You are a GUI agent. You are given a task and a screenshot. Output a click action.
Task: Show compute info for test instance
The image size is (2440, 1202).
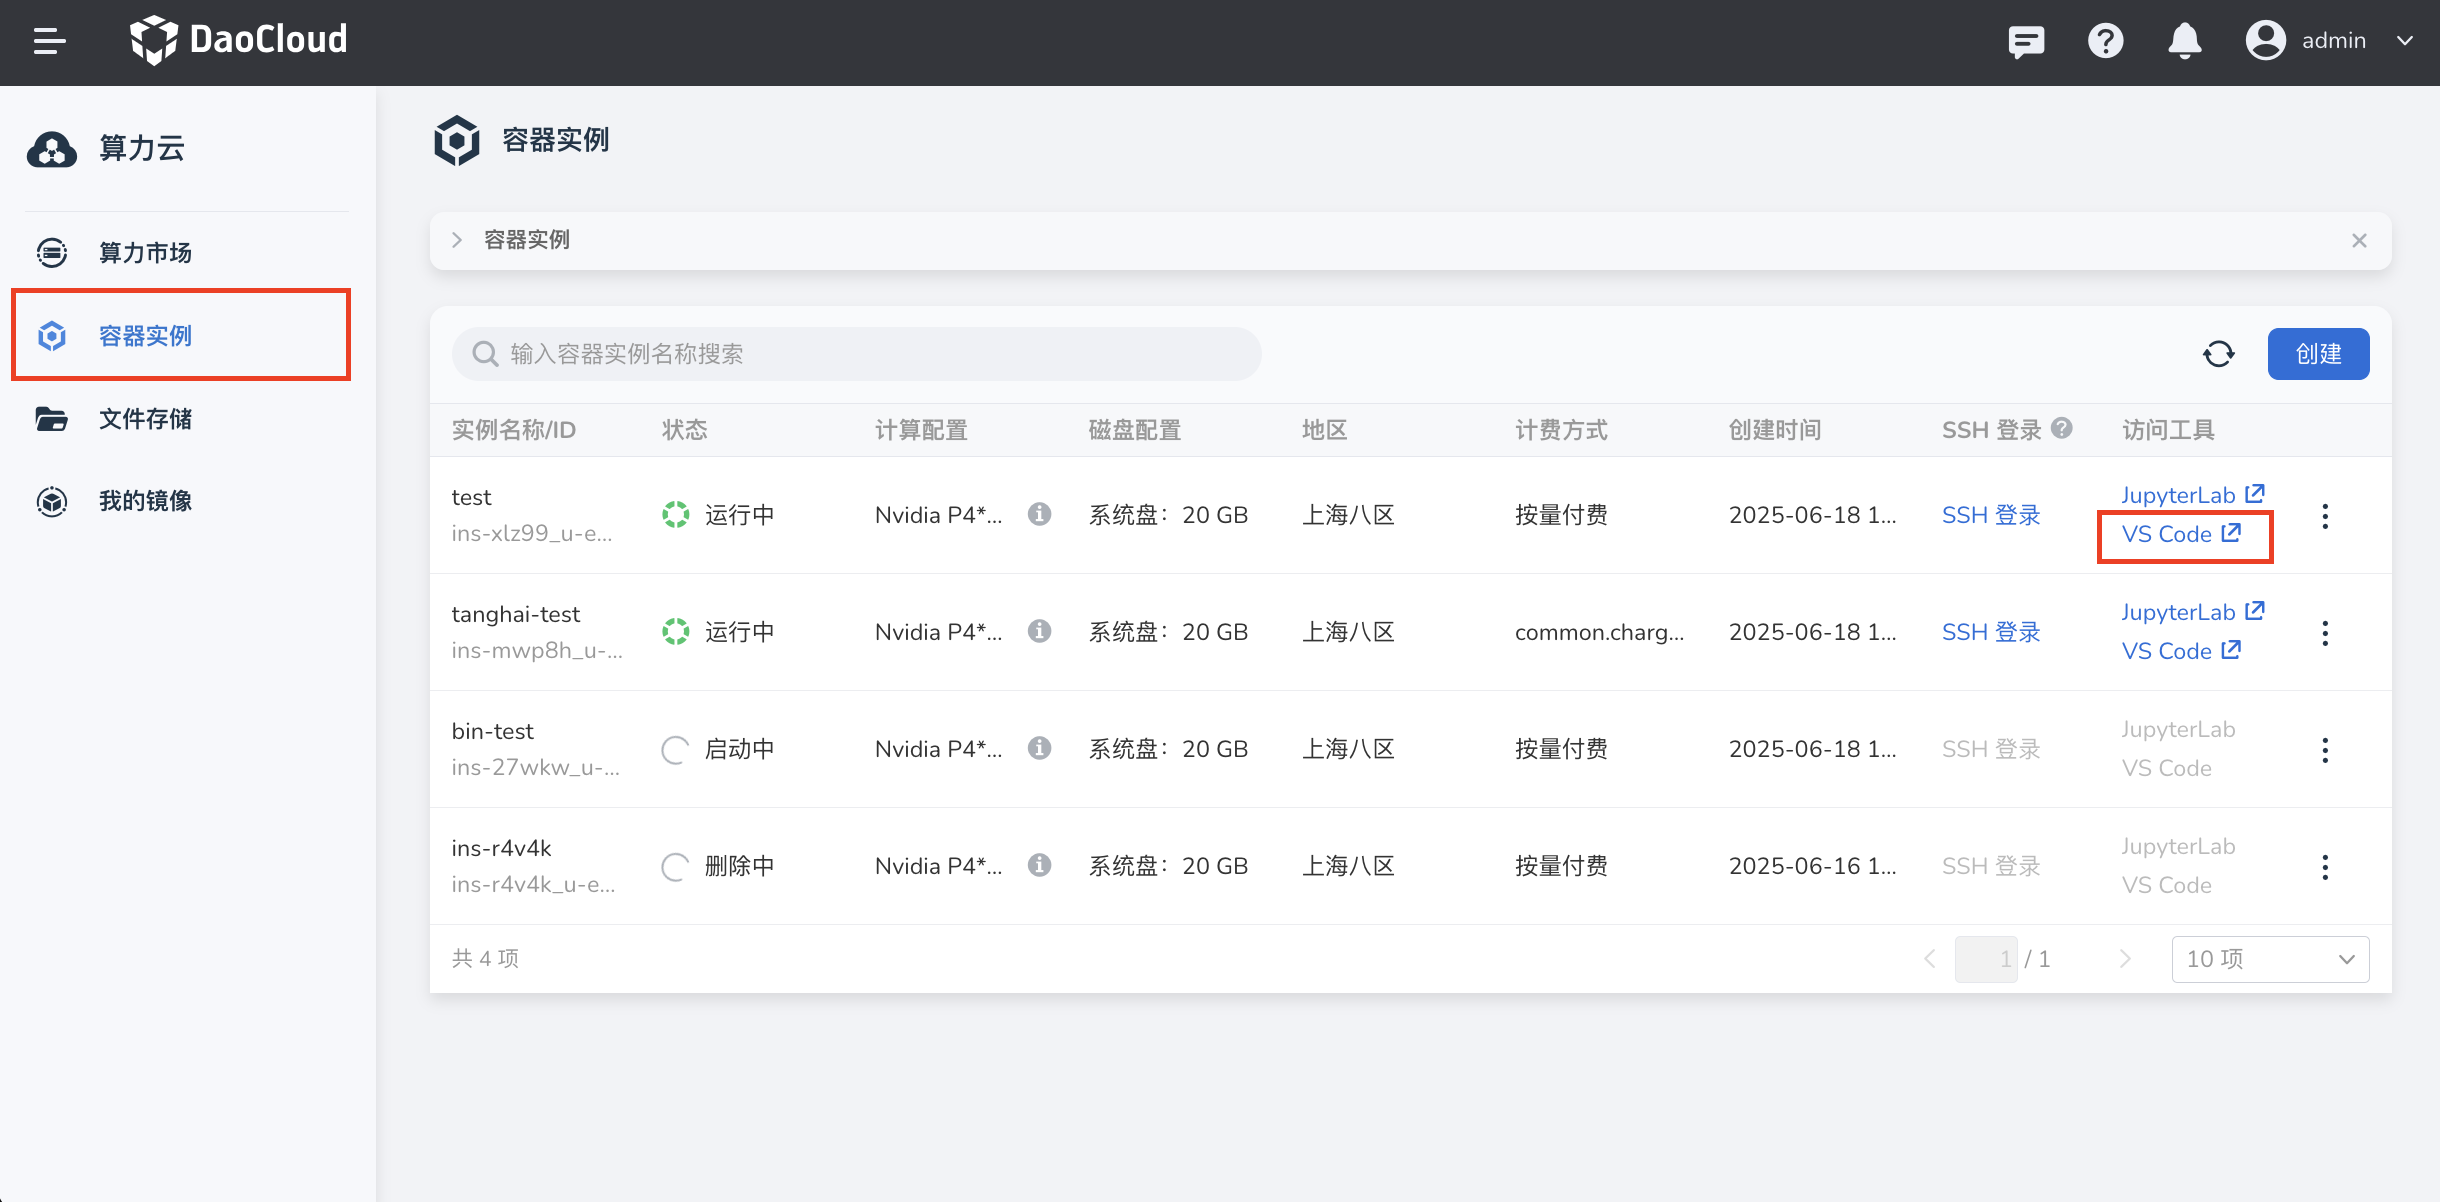click(x=1040, y=514)
